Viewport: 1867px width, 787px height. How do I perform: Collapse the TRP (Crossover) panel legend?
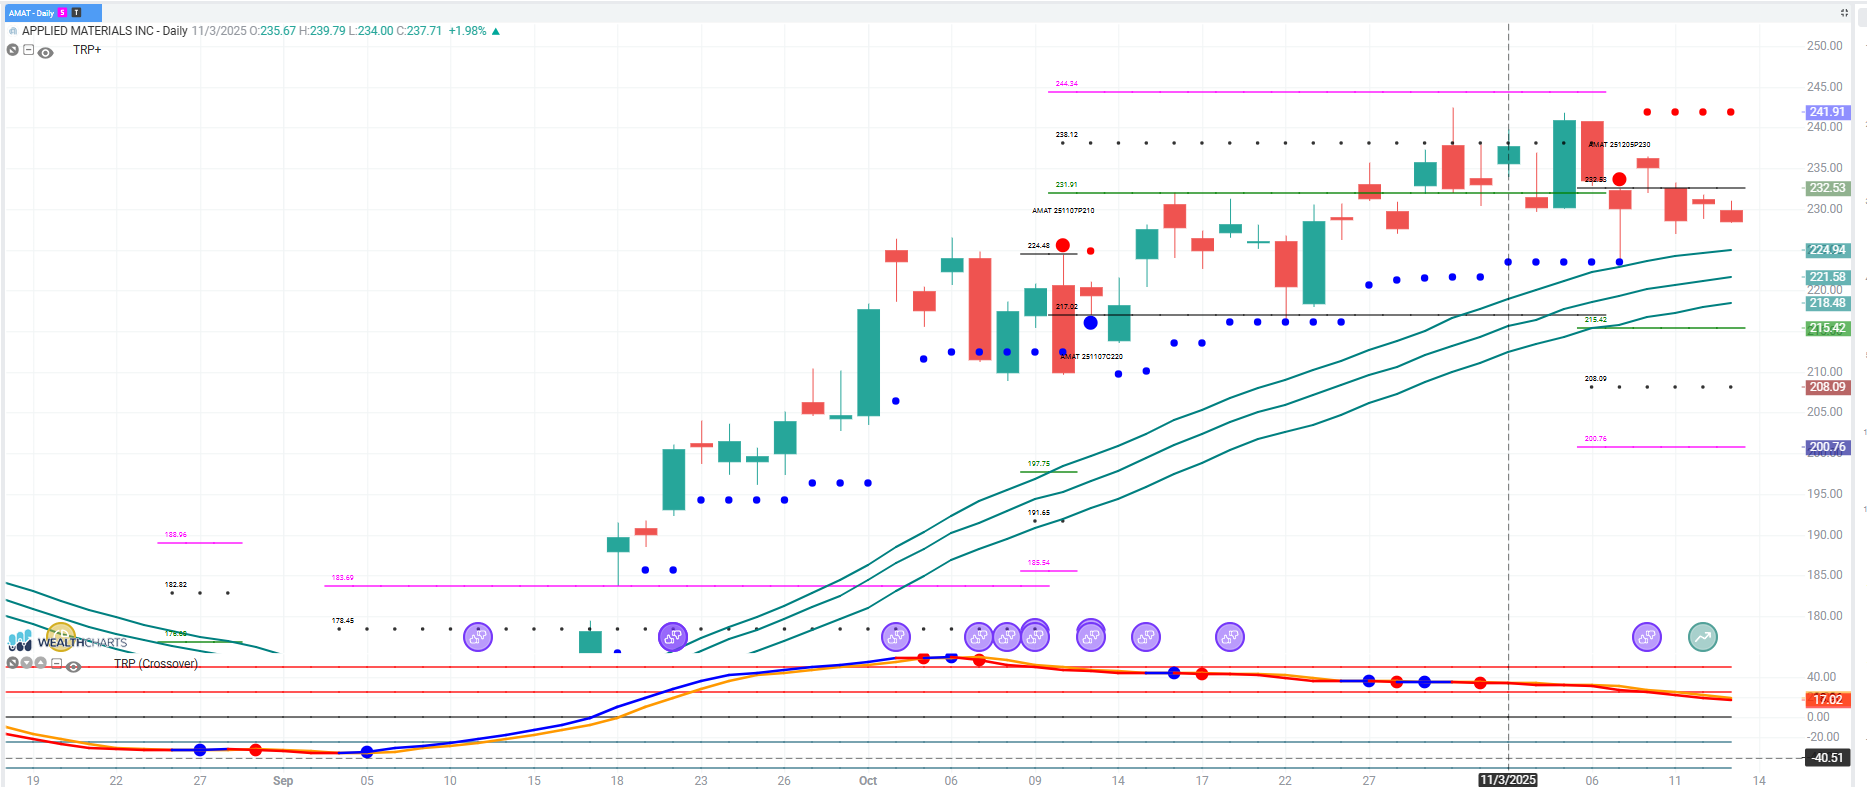57,664
